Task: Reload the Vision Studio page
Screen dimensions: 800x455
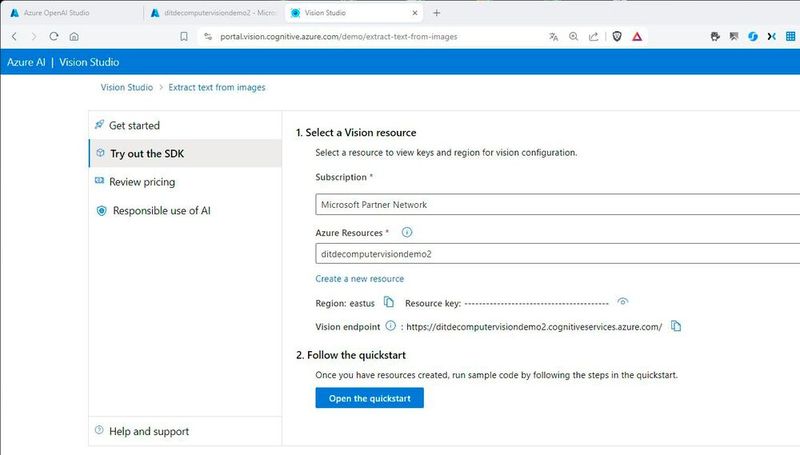Action: [54, 36]
